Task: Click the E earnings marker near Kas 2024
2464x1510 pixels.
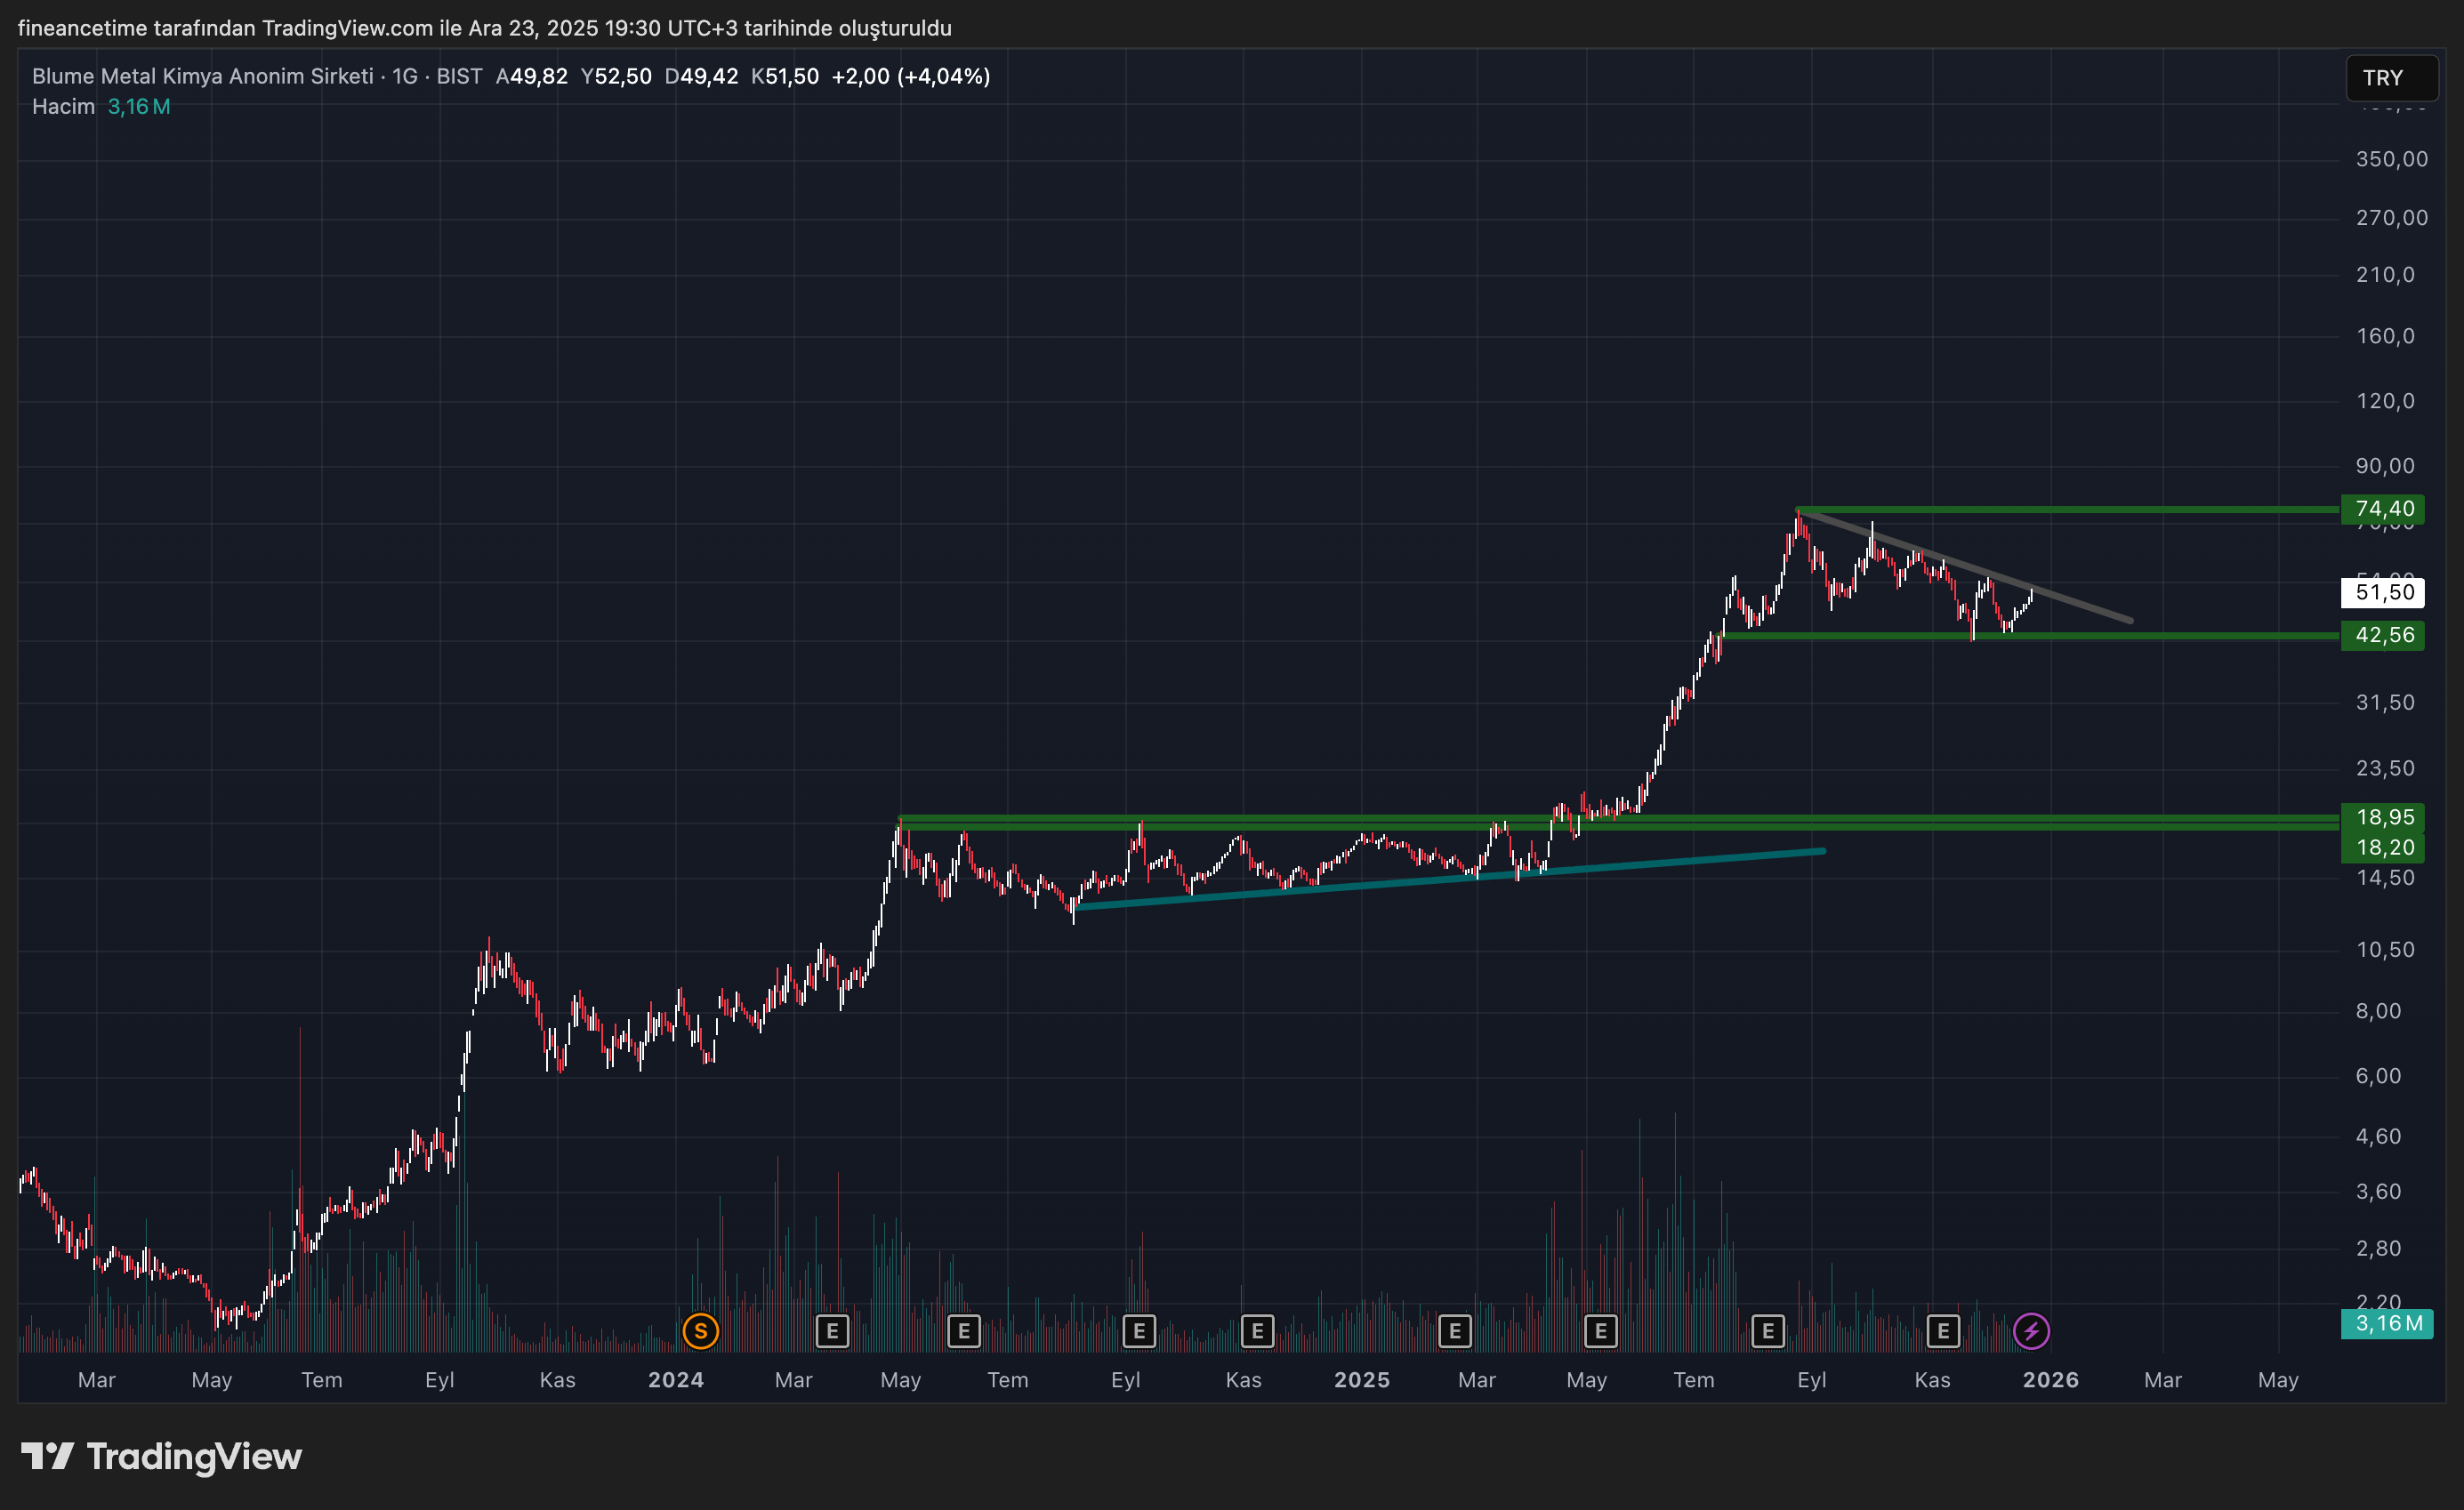Action: coord(1258,1331)
